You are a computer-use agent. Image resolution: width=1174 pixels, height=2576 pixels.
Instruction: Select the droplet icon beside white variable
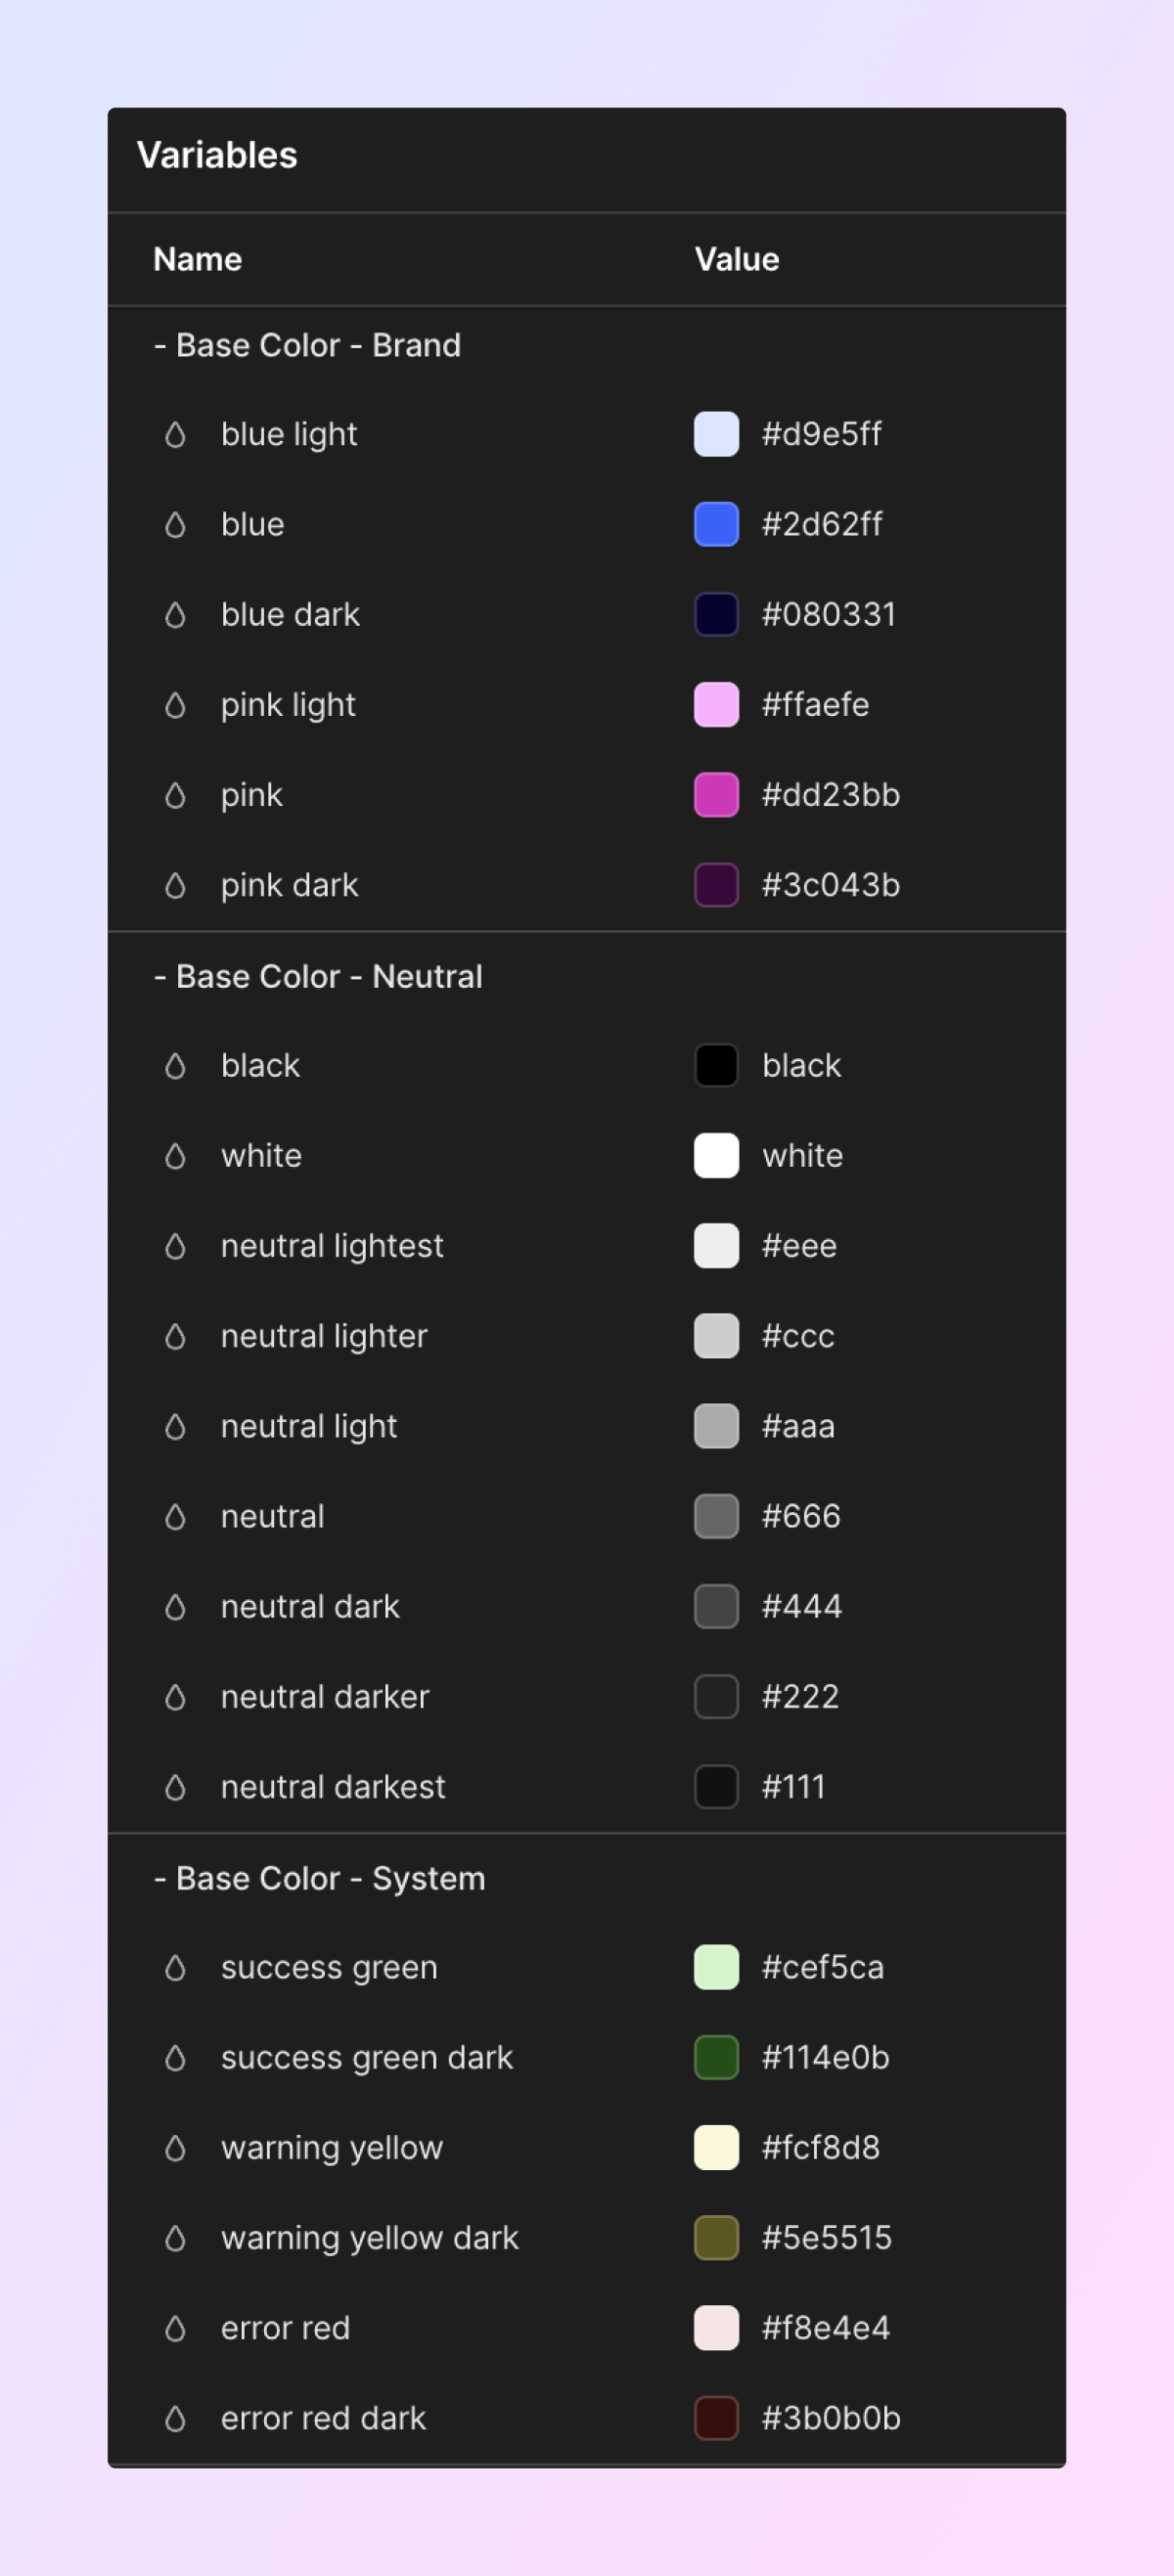coord(175,1156)
